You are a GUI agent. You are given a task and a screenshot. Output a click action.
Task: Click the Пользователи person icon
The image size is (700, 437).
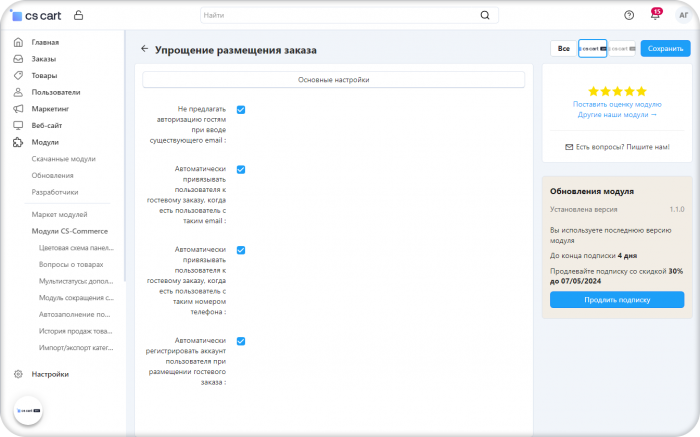pyautogui.click(x=18, y=92)
